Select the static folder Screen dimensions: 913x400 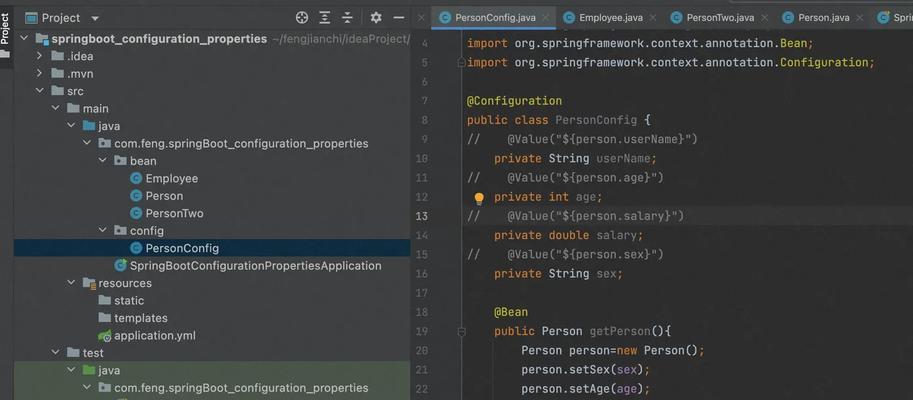tap(129, 301)
